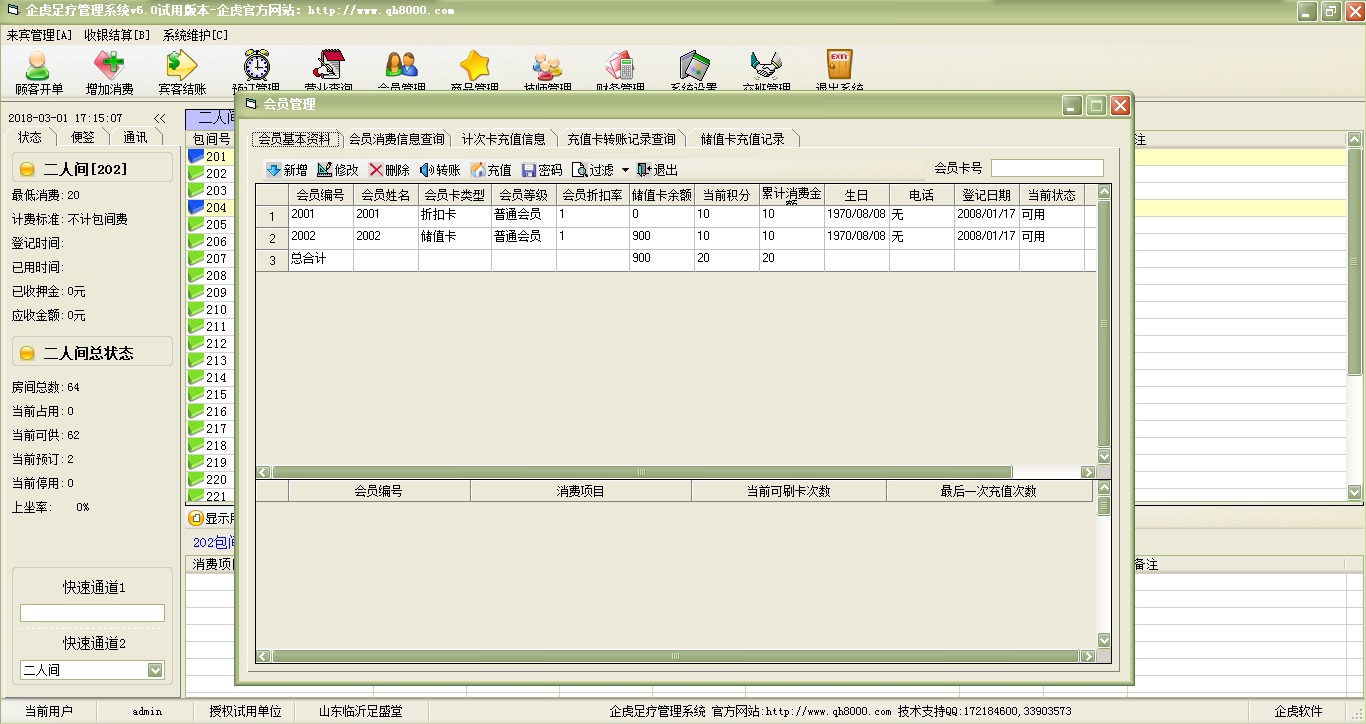
Task: Click the 转账 transfer button
Action: (x=439, y=170)
